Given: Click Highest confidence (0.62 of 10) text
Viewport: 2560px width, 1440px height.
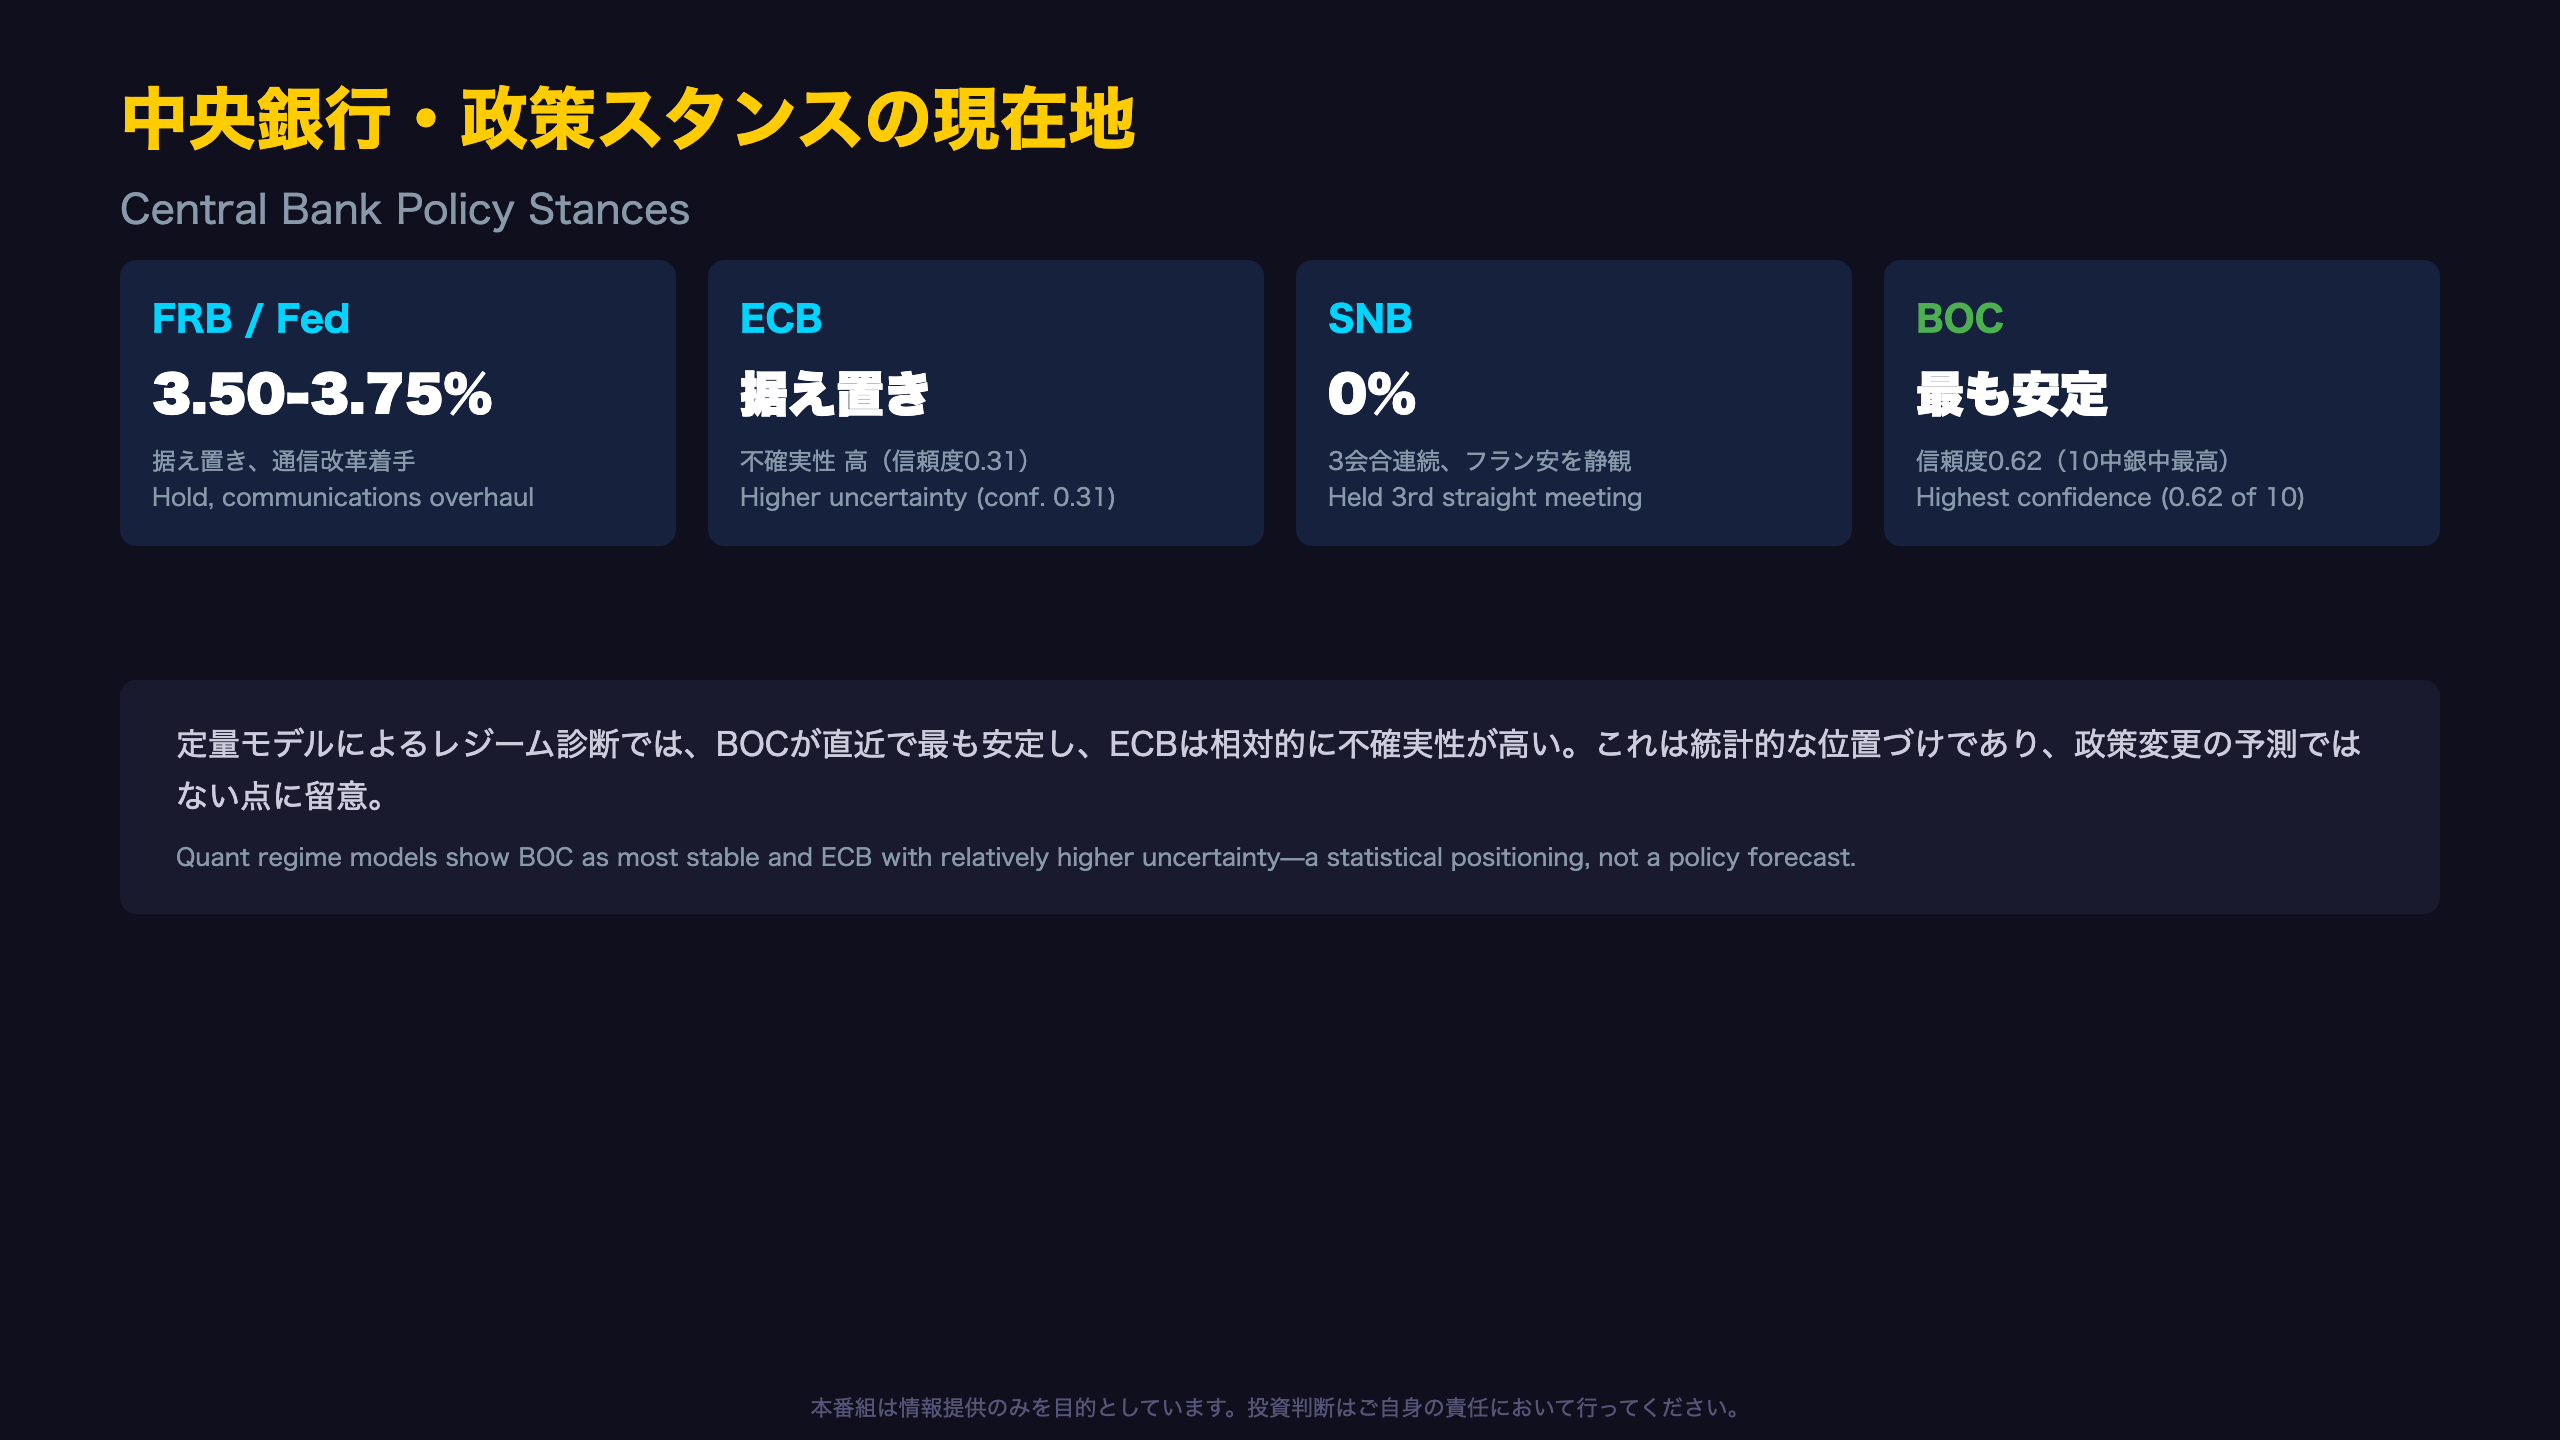Looking at the screenshot, I should tap(2110, 497).
